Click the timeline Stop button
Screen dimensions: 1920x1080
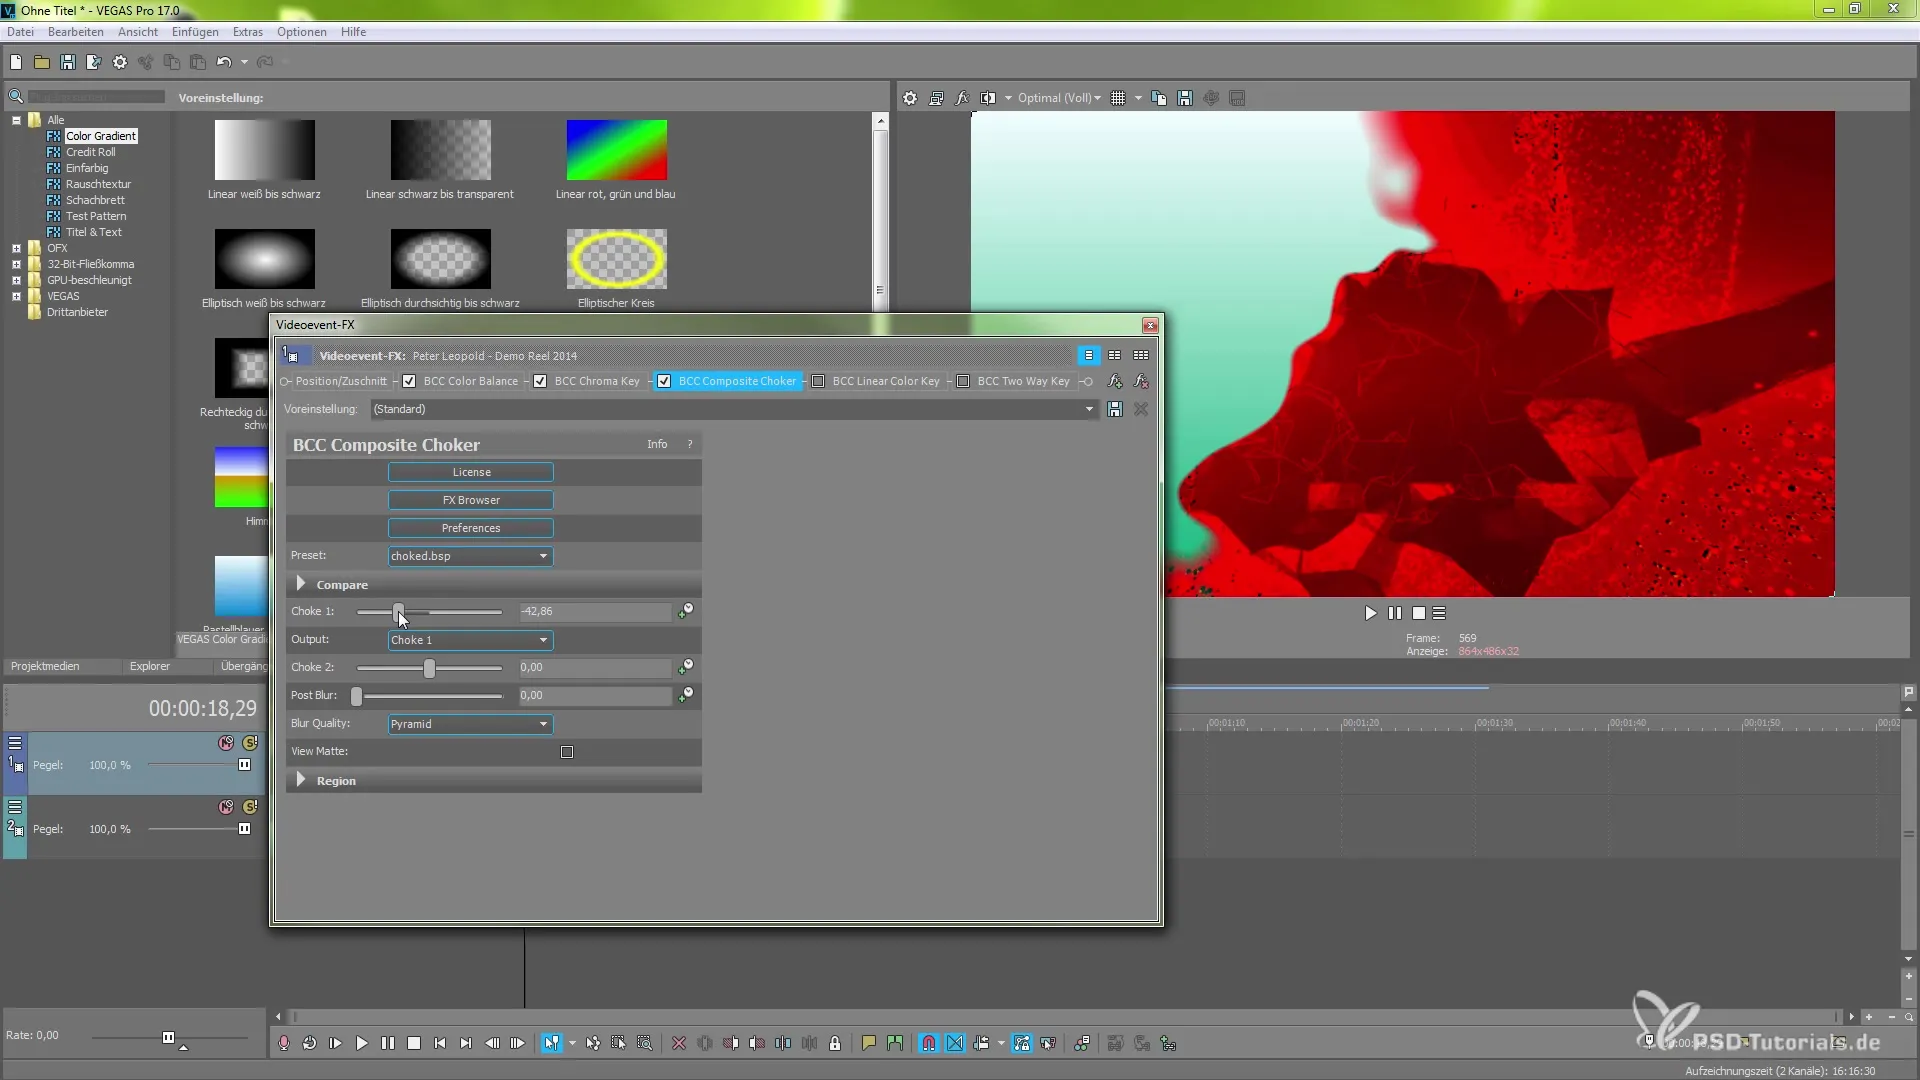[x=414, y=1043]
